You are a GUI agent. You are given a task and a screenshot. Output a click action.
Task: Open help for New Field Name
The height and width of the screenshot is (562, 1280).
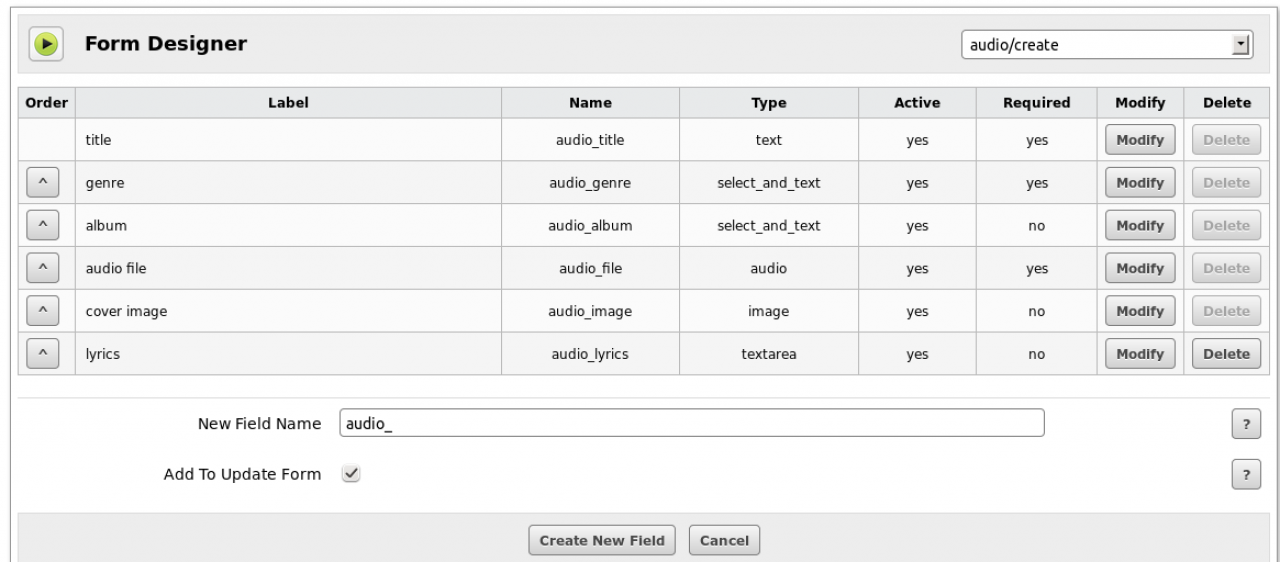point(1245,424)
